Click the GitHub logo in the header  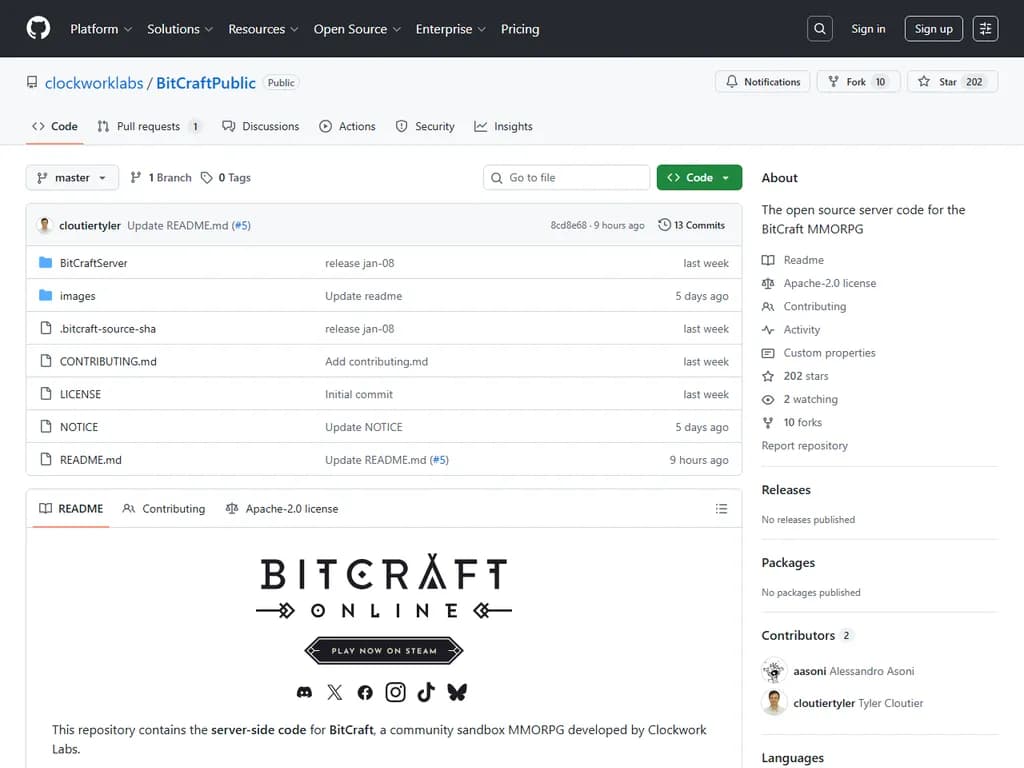click(x=38, y=28)
